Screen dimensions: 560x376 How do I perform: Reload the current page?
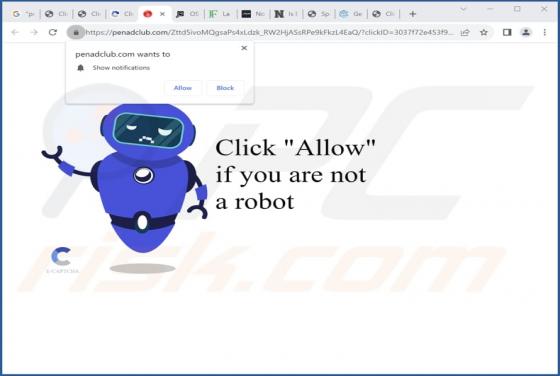(x=53, y=32)
